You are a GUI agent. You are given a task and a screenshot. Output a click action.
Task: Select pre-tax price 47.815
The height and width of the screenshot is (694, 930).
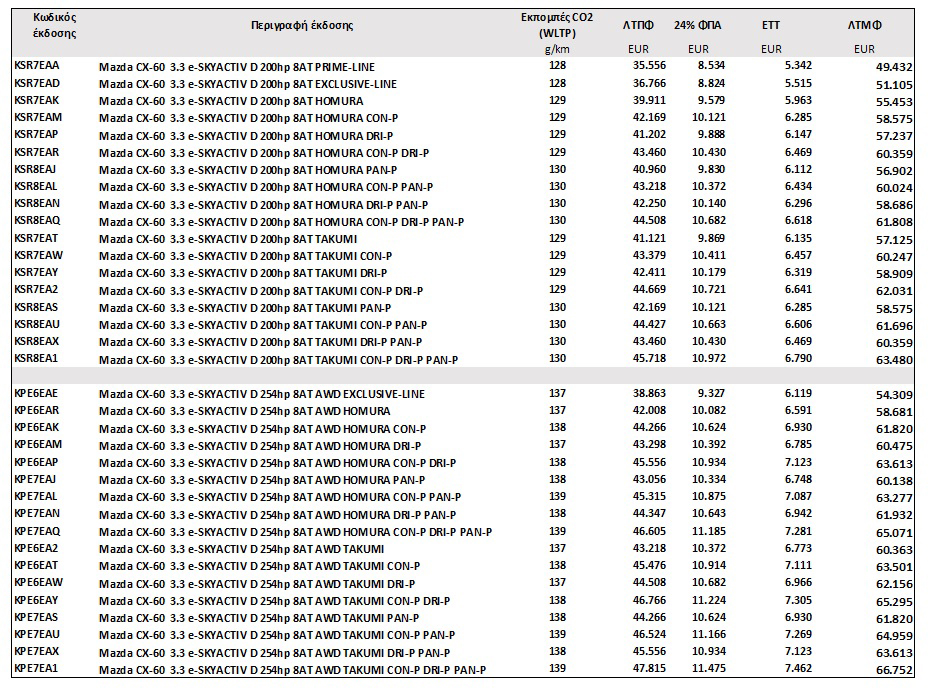point(649,668)
